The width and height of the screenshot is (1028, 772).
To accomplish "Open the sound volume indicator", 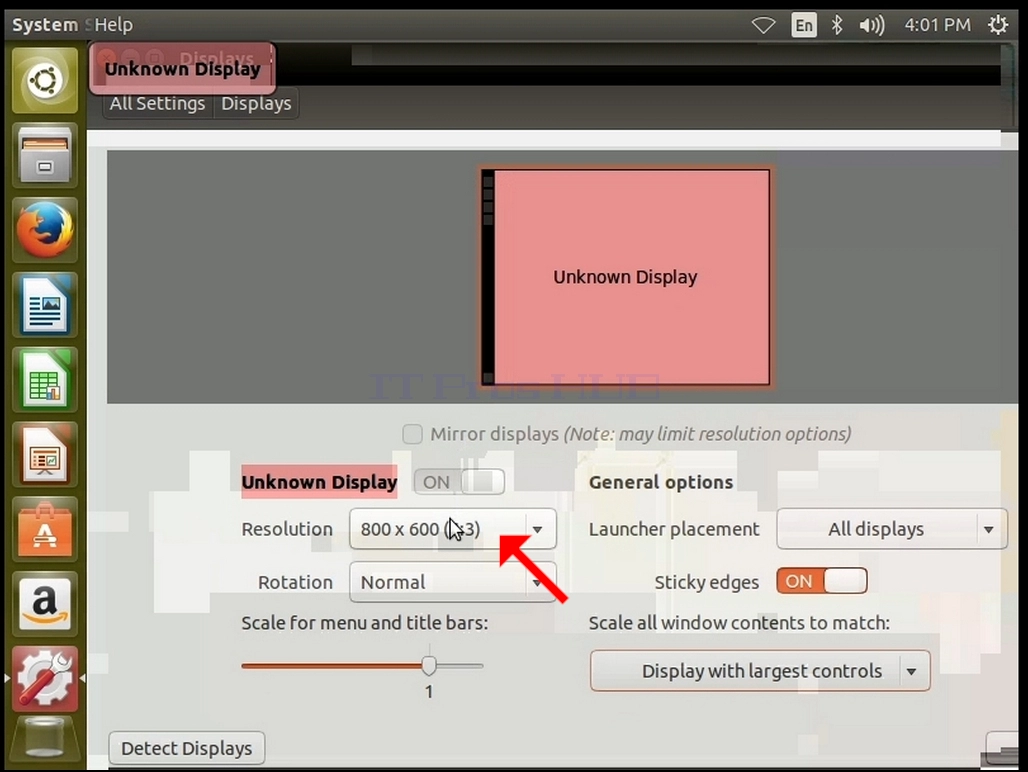I will click(872, 26).
